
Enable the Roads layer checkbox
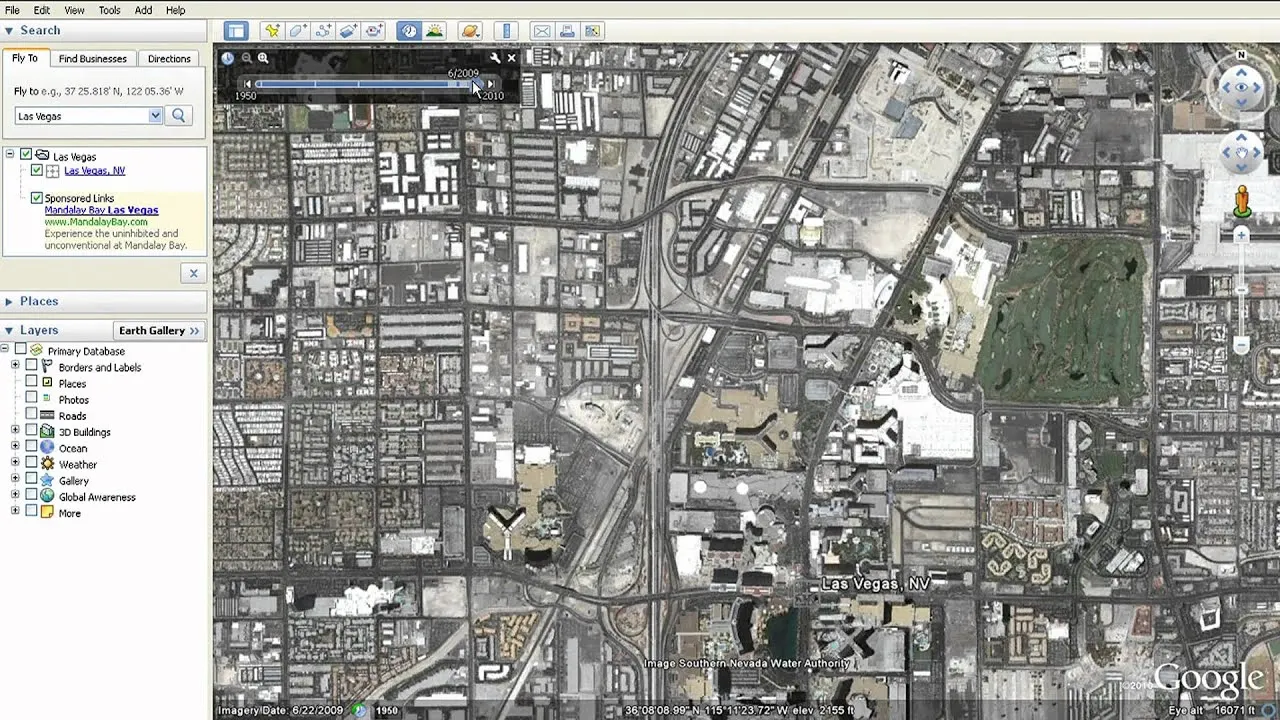coord(32,415)
